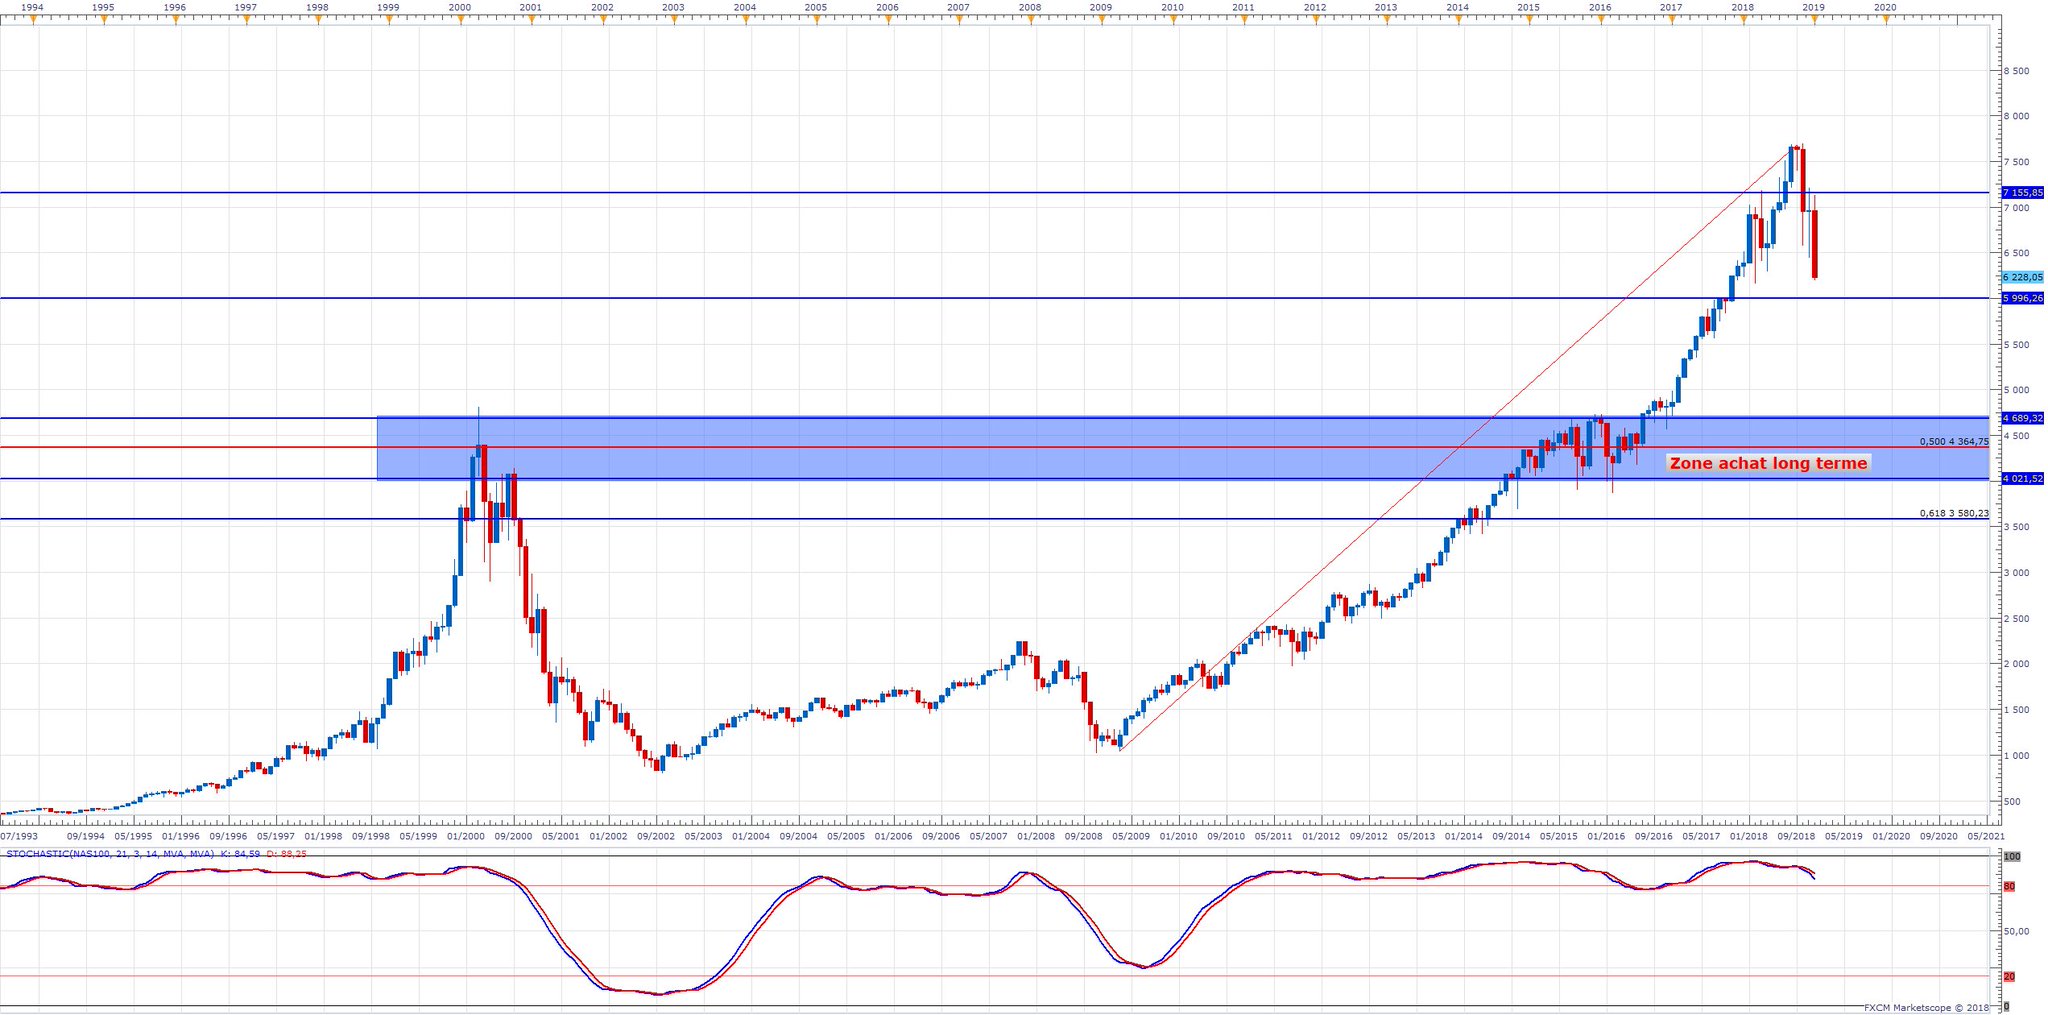The image size is (2048, 1015).
Task: Select the 2005 year label on top axis
Action: coord(815,7)
